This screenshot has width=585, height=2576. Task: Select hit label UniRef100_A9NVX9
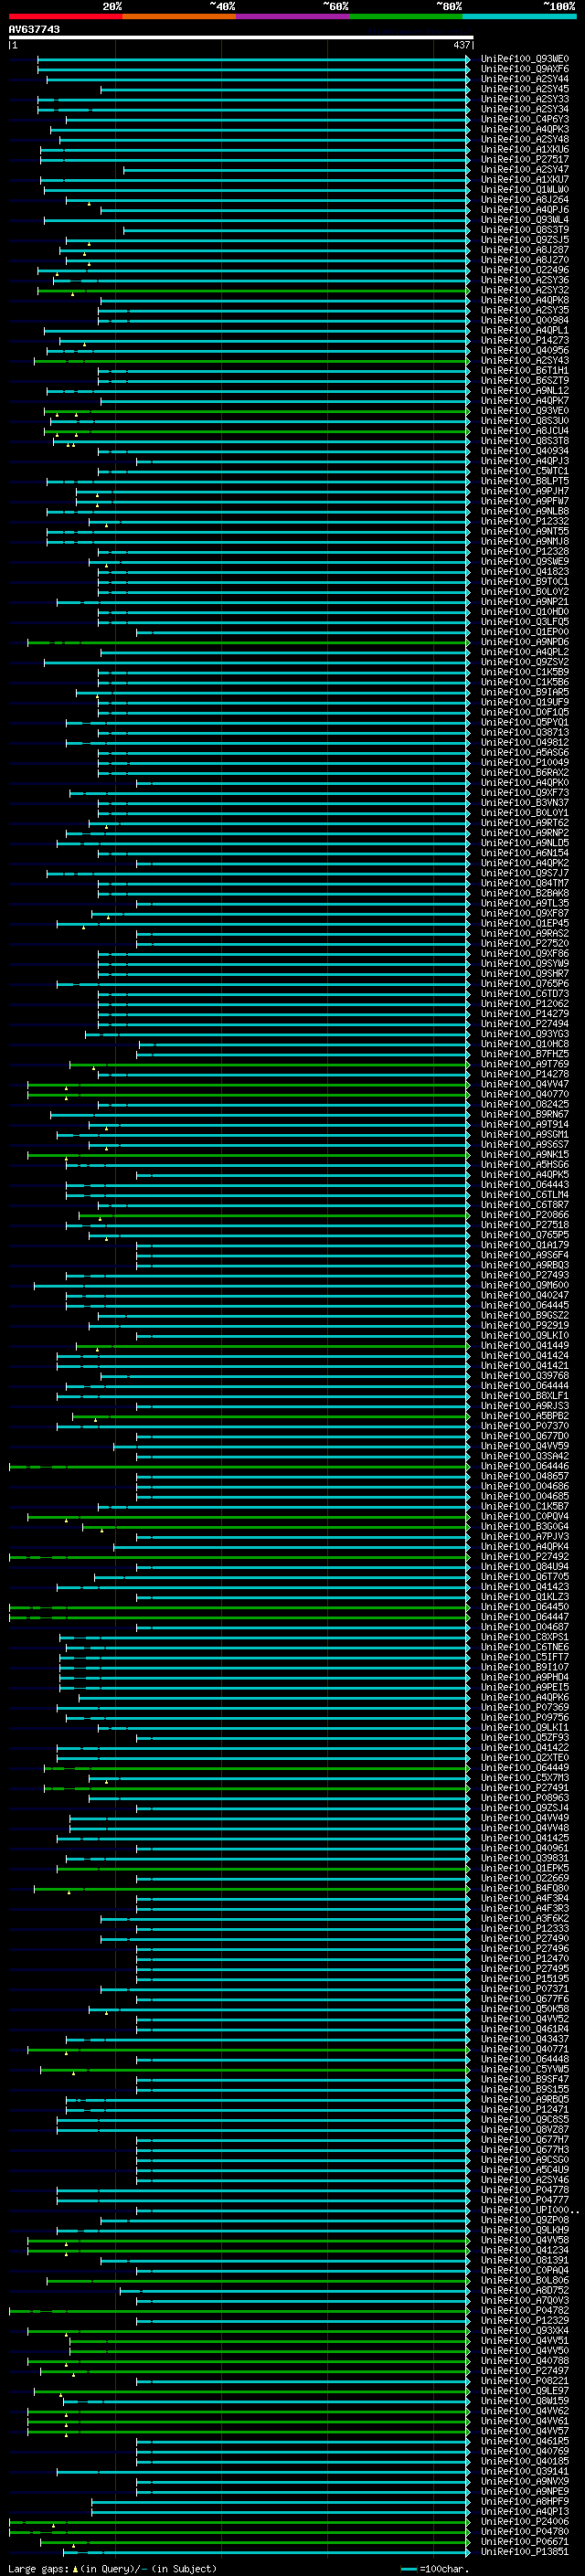525,2481
